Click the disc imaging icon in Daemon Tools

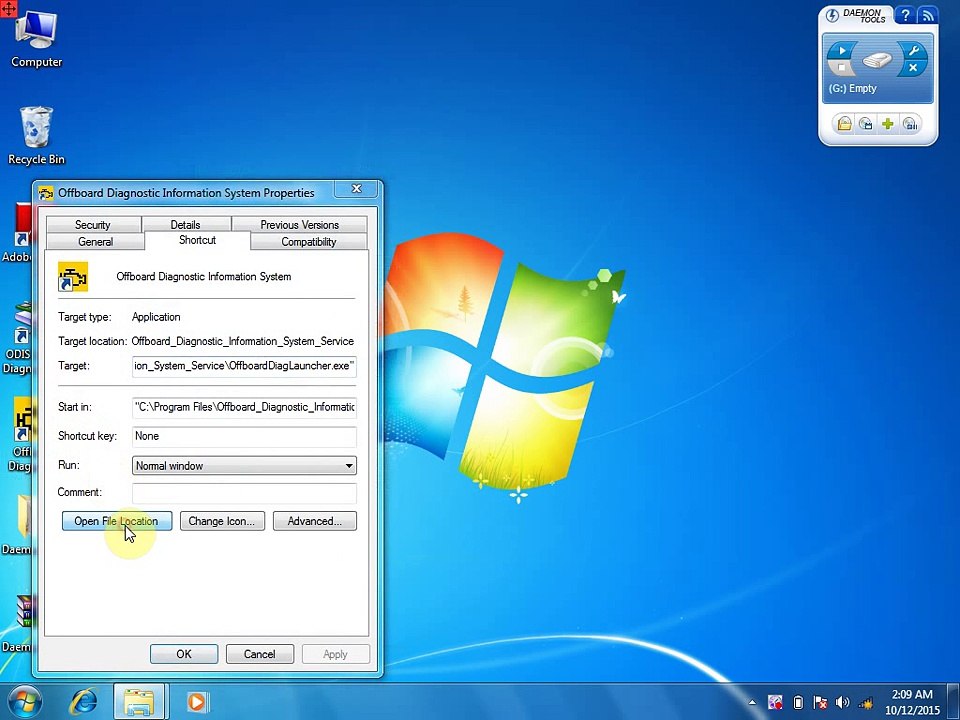pyautogui.click(x=866, y=124)
